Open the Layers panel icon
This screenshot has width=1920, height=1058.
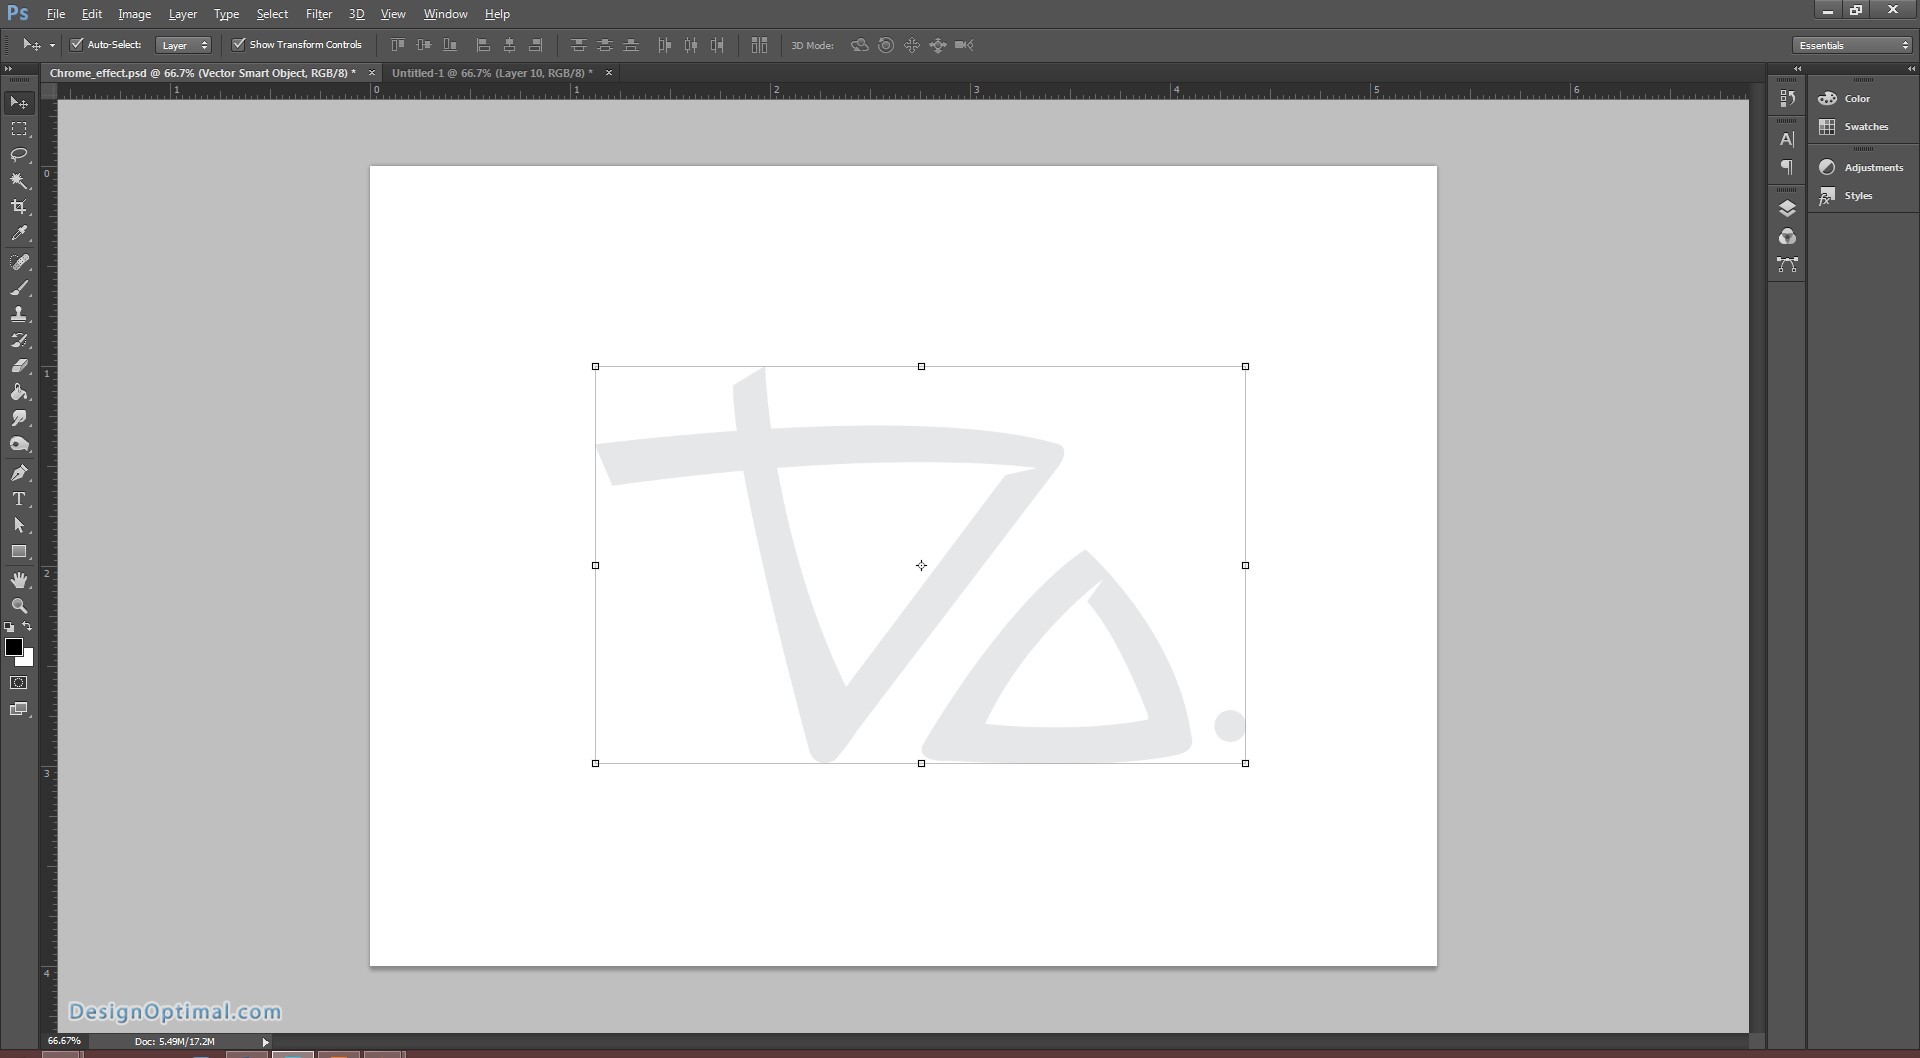coord(1787,208)
